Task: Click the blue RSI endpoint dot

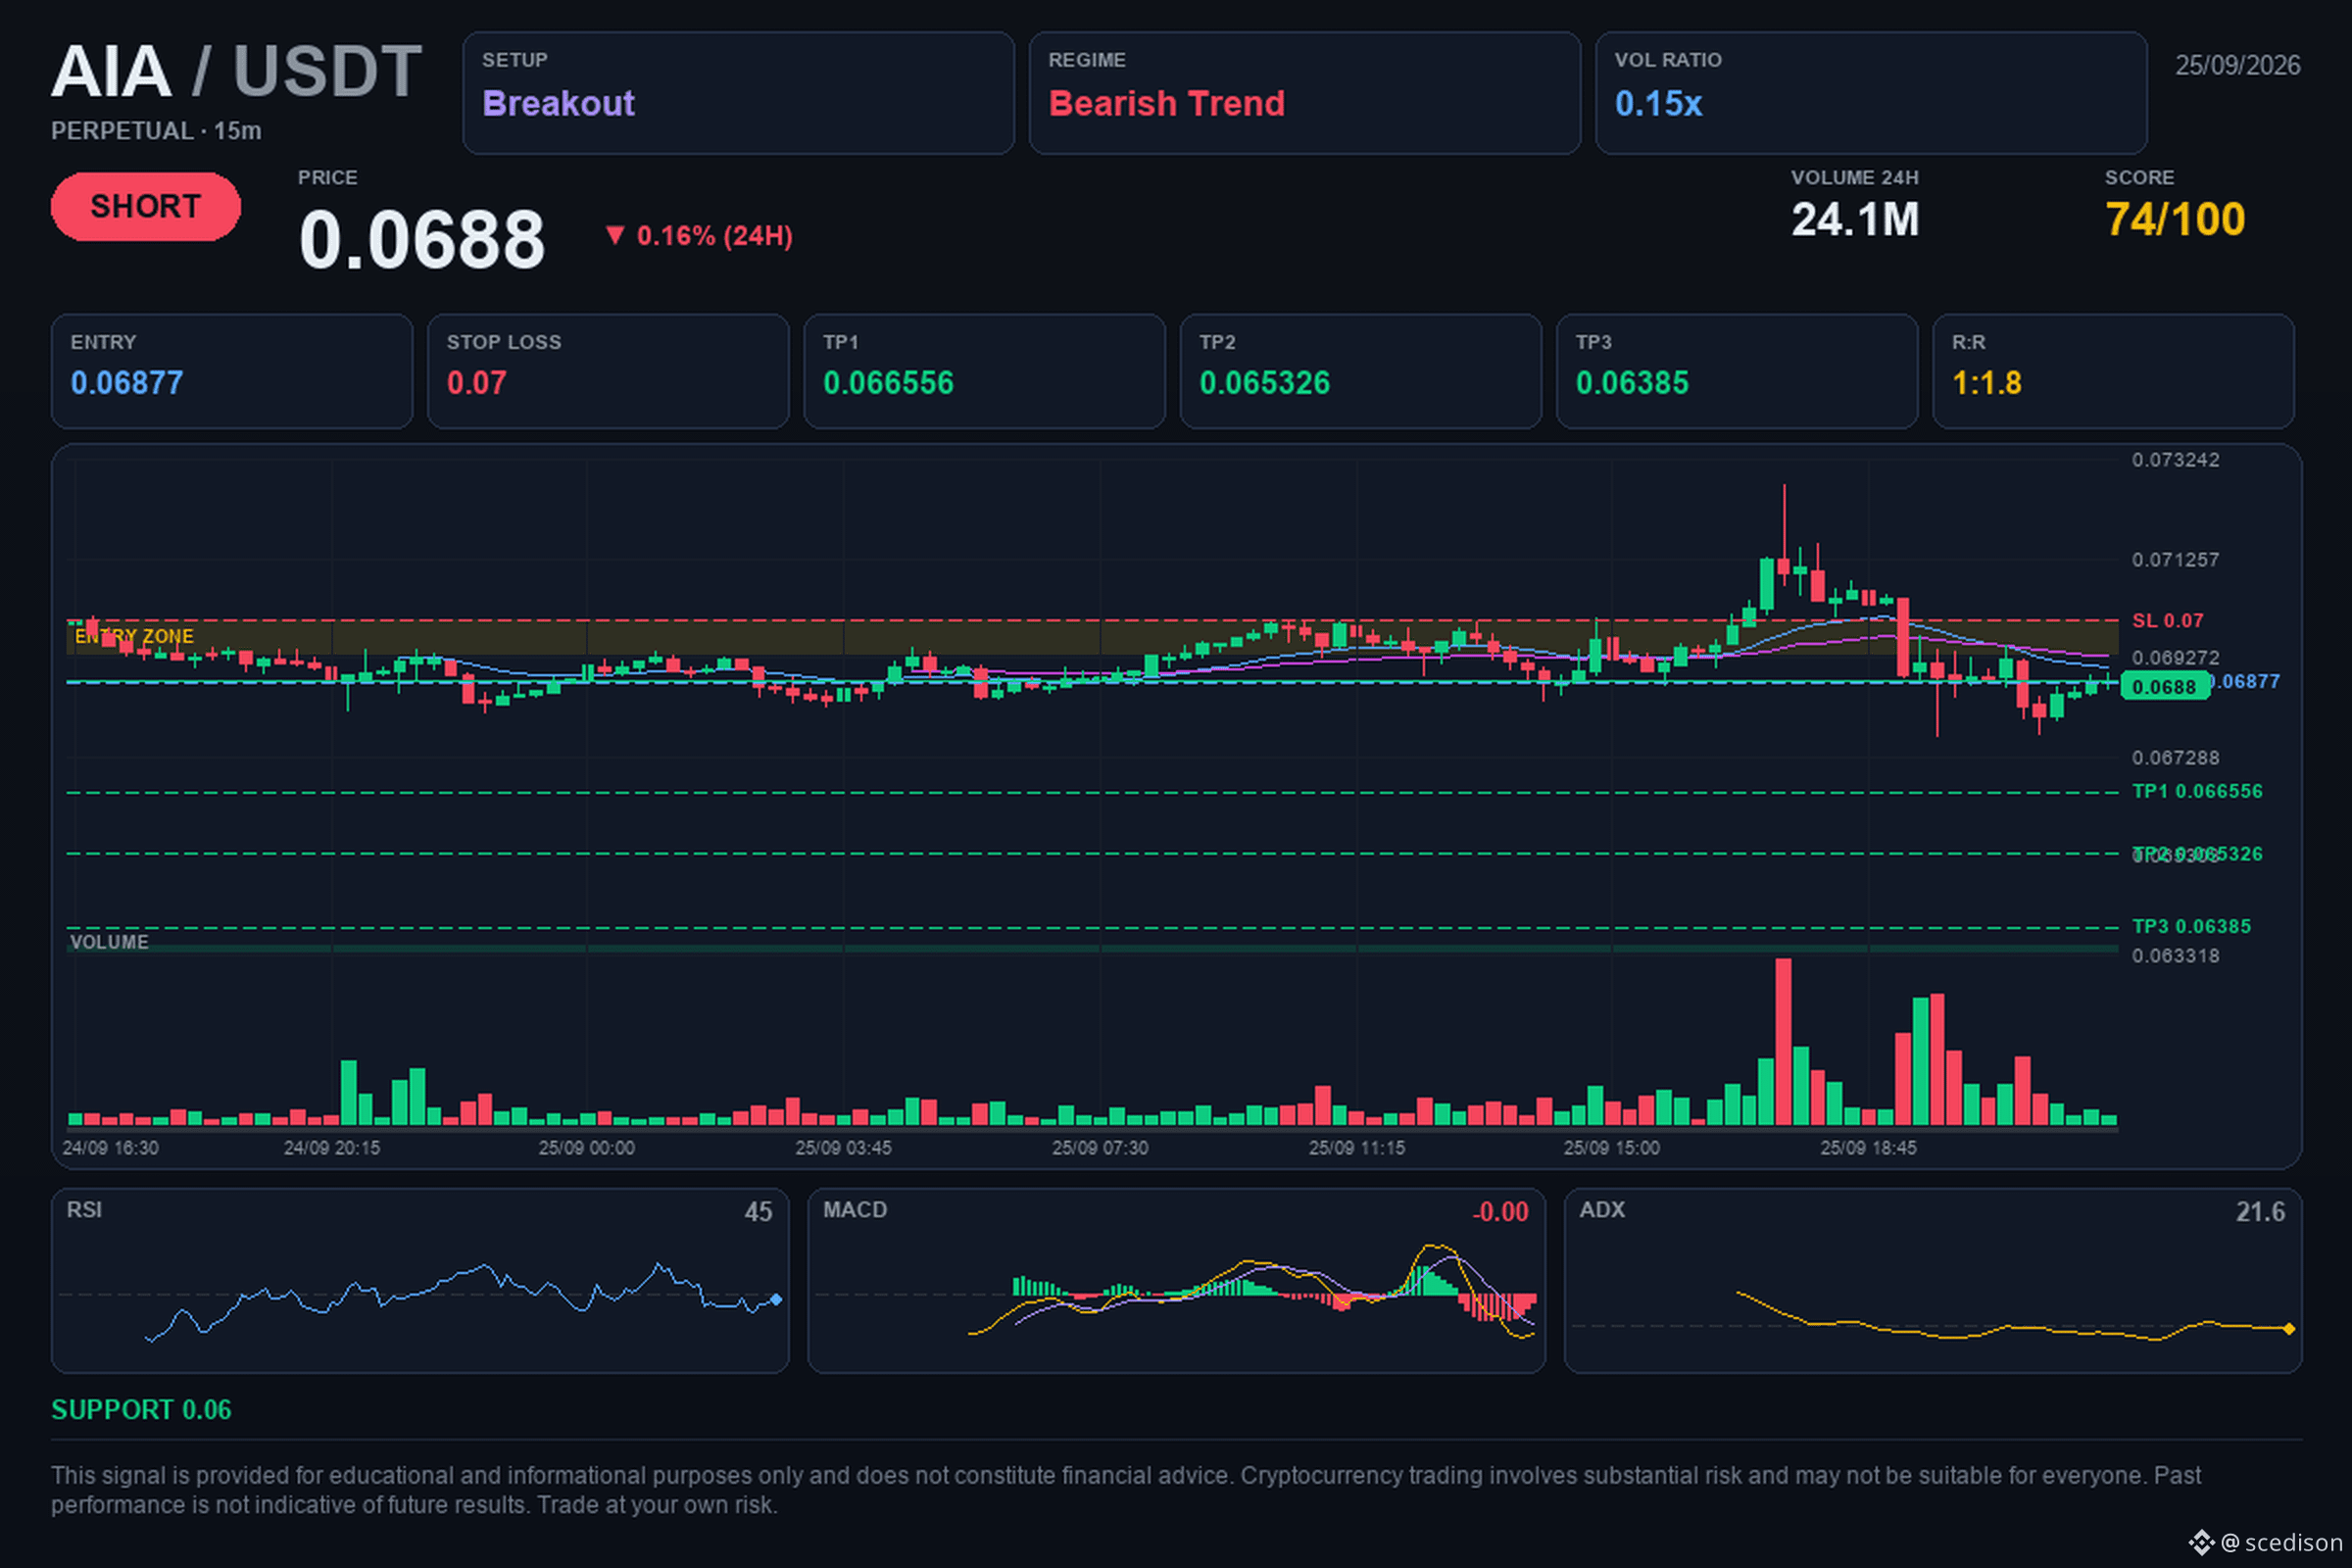Action: pyautogui.click(x=776, y=1300)
